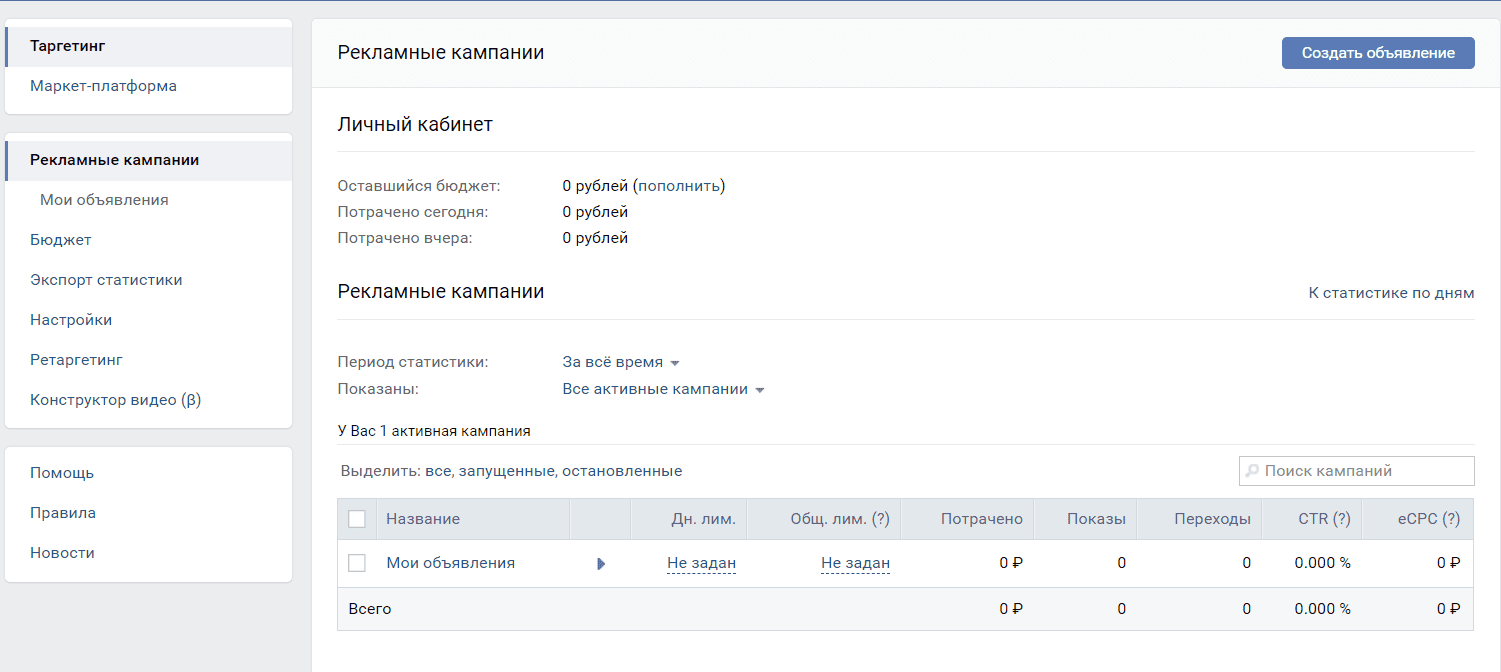
Task: Click the play triangle icon beside Мои объявления
Action: tap(601, 564)
